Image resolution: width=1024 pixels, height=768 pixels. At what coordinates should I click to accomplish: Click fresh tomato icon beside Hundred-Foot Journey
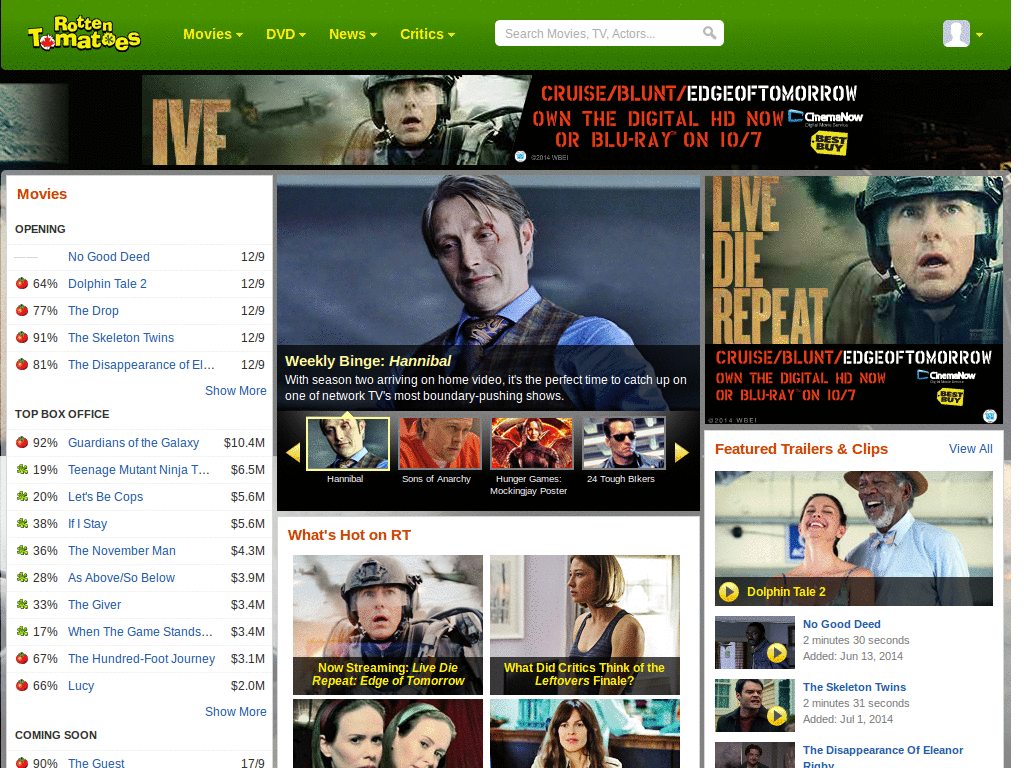pyautogui.click(x=22, y=658)
